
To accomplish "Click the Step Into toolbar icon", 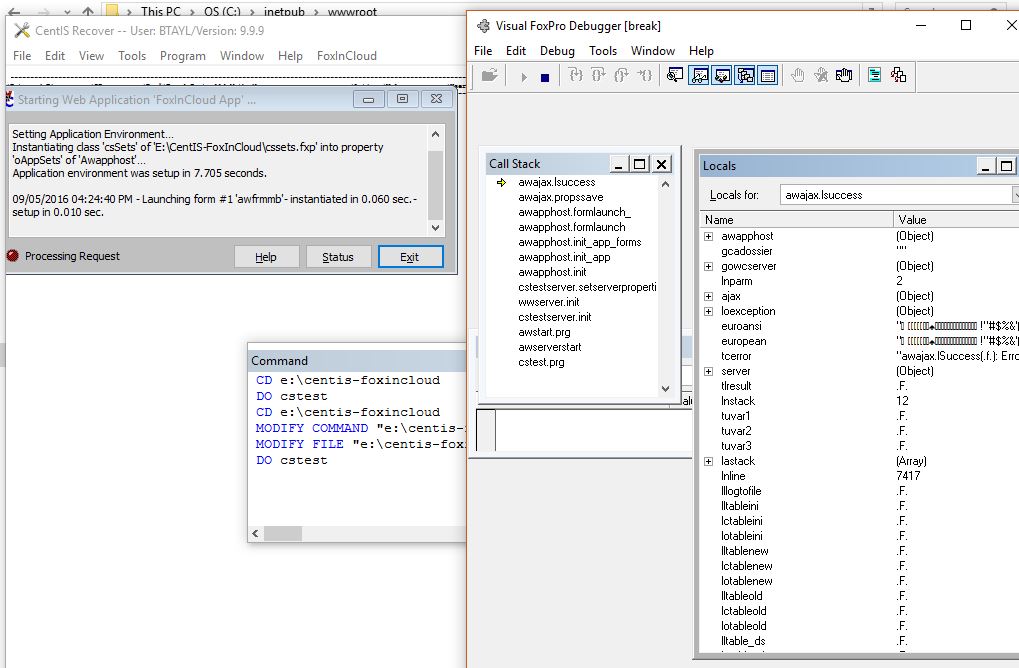I will click(x=576, y=75).
